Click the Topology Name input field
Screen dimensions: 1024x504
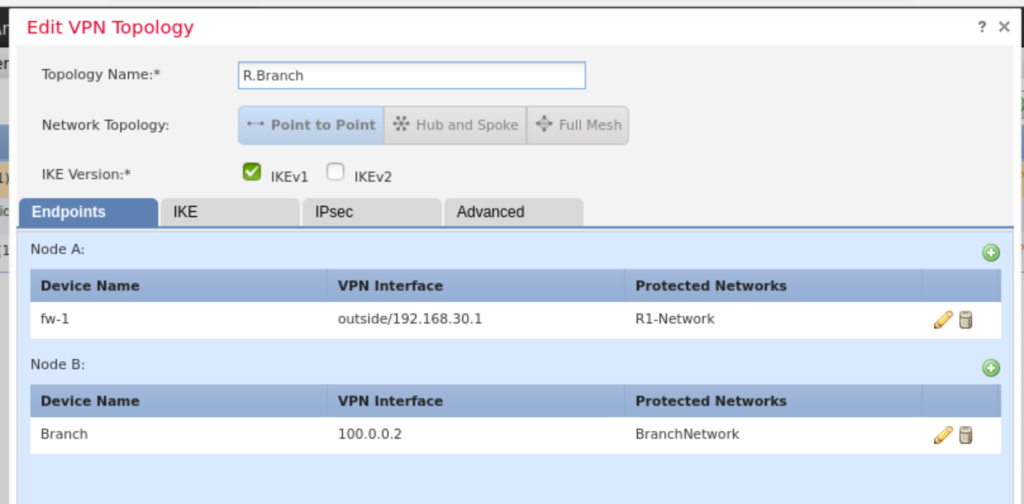click(411, 75)
